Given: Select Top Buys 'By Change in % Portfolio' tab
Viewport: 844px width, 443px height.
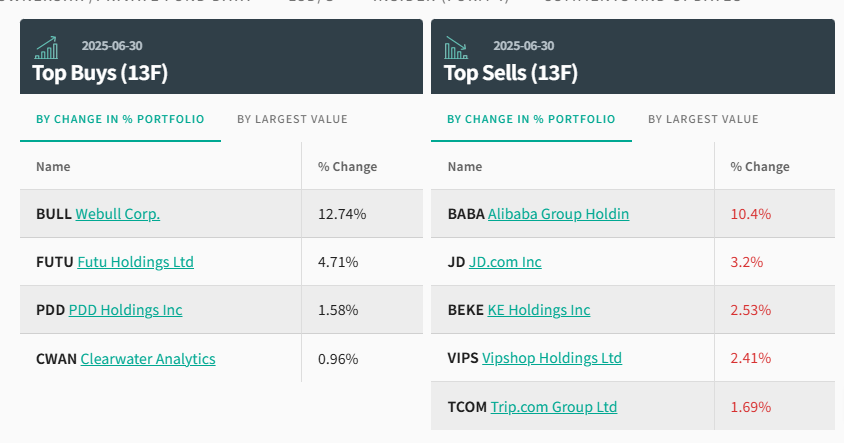Looking at the screenshot, I should (x=120, y=119).
